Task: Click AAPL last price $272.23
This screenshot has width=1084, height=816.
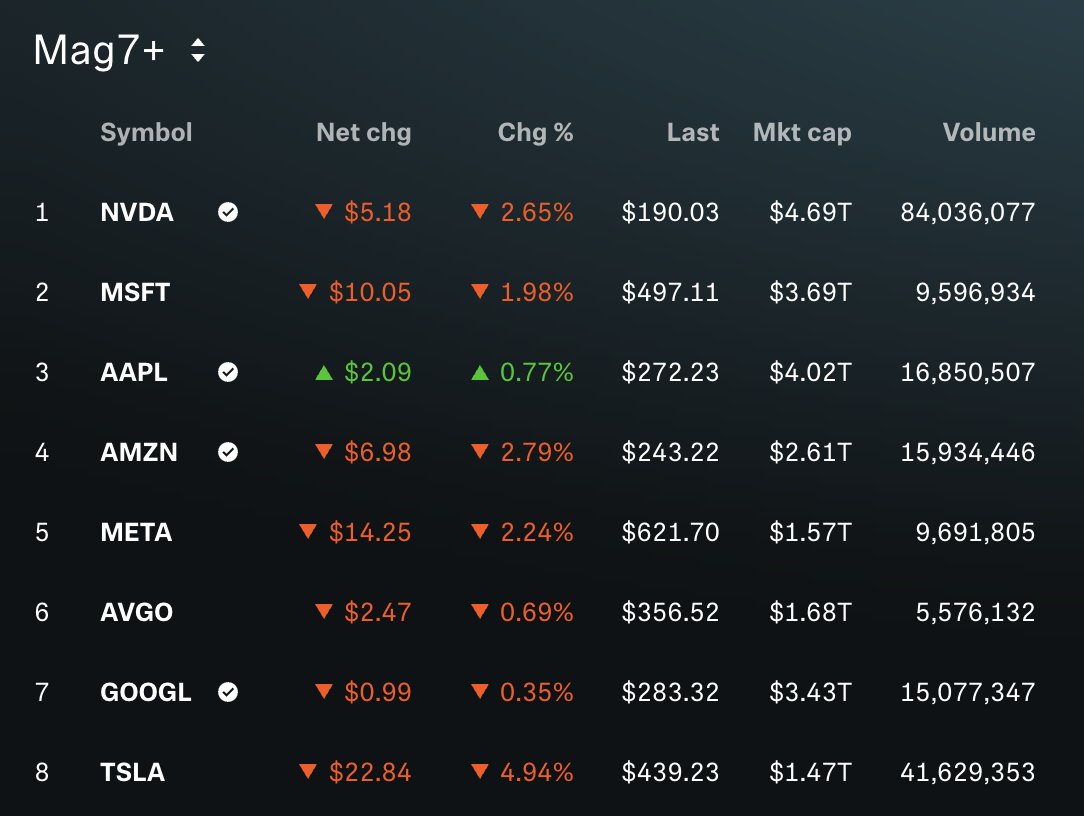Action: point(671,372)
